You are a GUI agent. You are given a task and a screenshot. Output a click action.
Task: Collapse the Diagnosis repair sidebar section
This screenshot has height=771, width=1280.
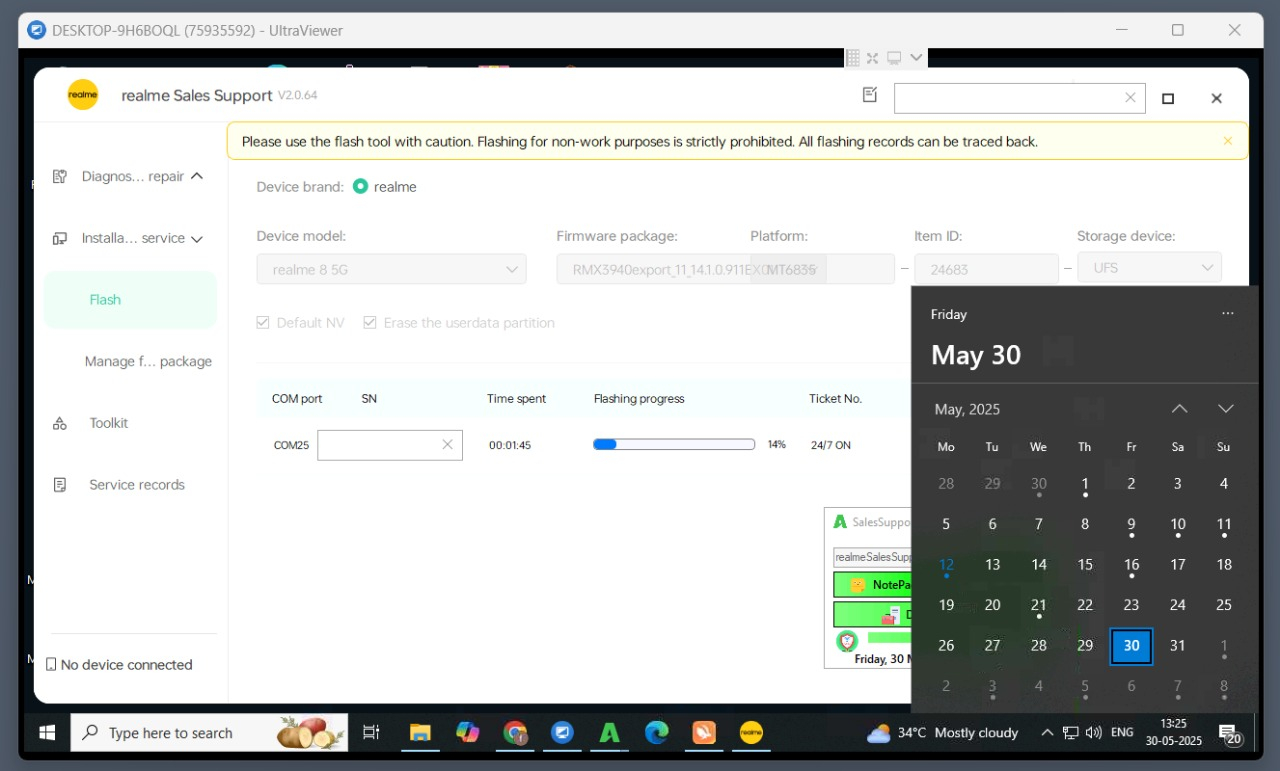tap(197, 176)
